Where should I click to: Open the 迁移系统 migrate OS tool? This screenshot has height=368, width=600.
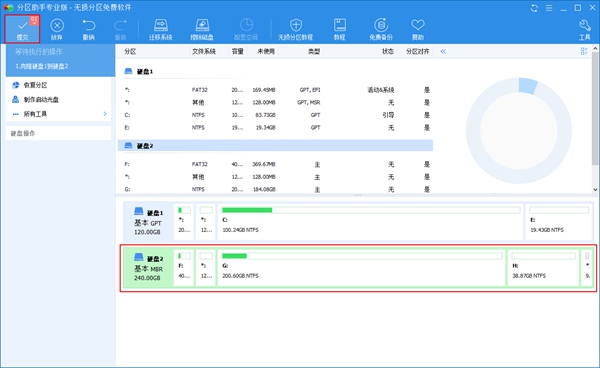pos(160,29)
